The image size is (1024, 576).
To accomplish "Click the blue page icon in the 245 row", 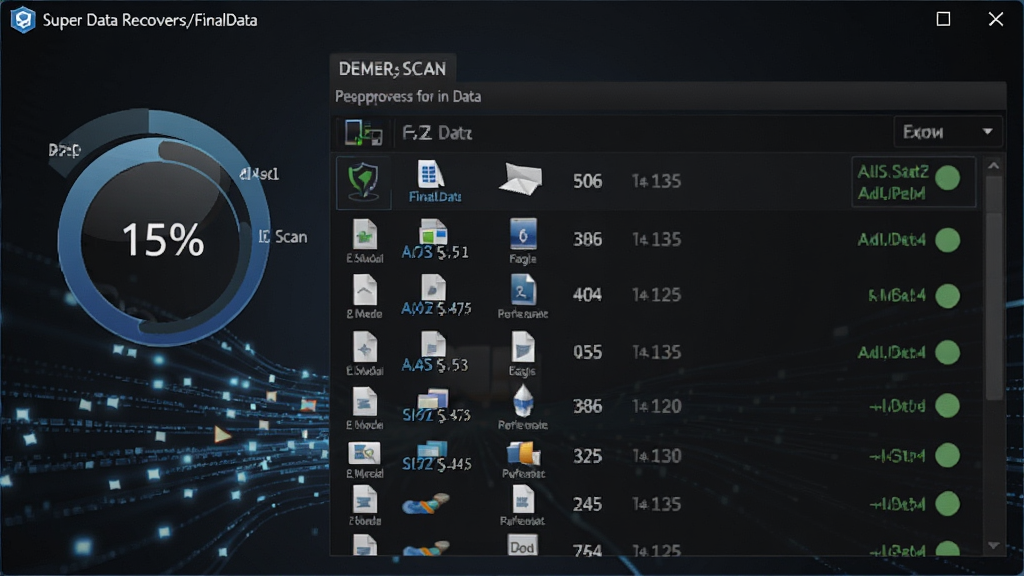I will pyautogui.click(x=522, y=500).
